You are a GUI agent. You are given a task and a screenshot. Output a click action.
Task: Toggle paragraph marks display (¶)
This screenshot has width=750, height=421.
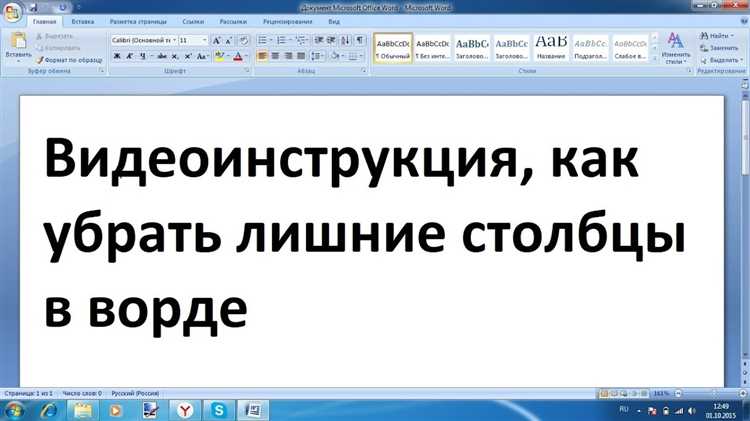point(360,40)
